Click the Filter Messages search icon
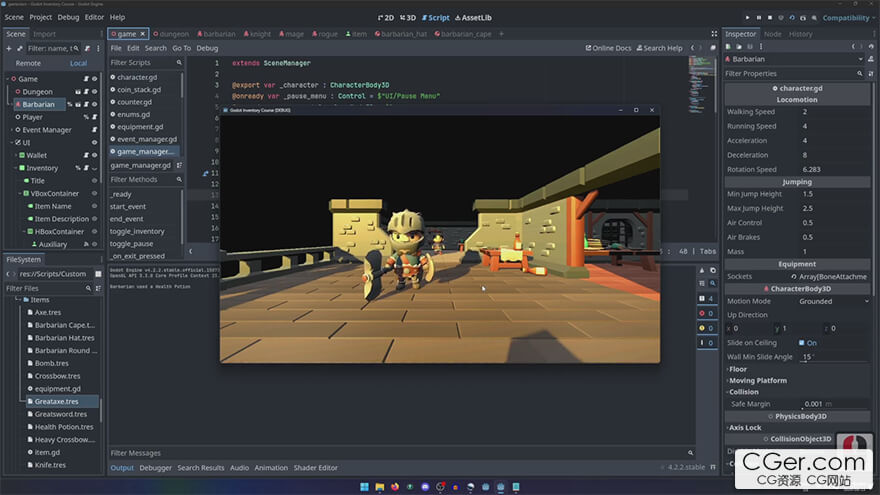The height and width of the screenshot is (495, 880). (x=690, y=453)
